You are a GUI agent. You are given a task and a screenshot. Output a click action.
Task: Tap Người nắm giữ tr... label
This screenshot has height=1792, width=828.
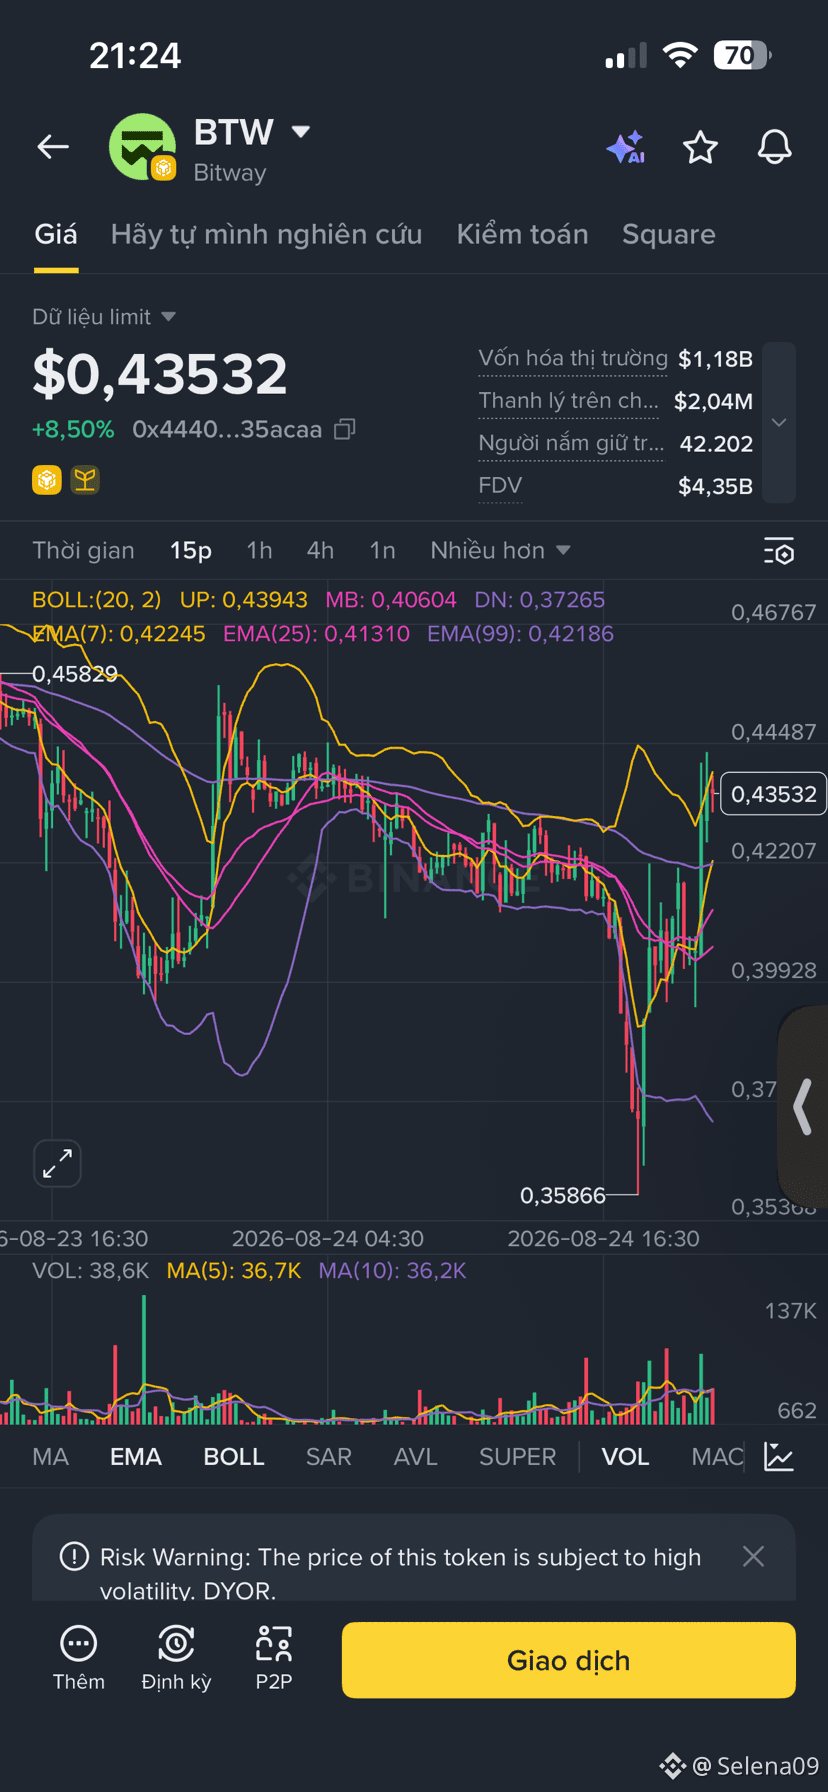571,443
